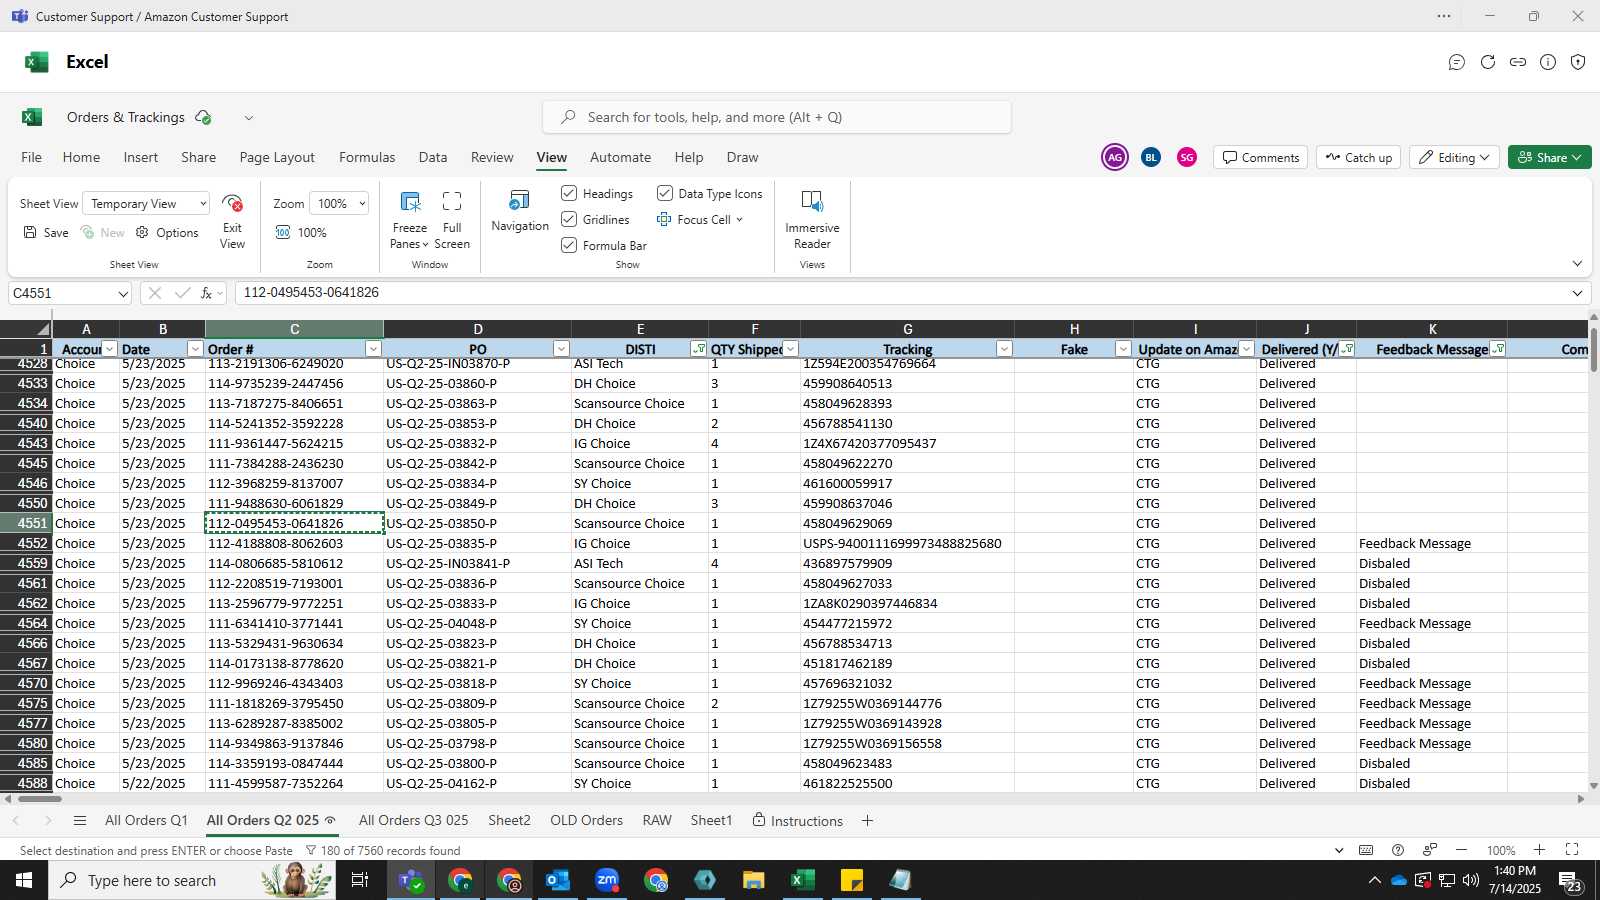
Task: Open the all sheets list icon
Action: click(x=80, y=821)
